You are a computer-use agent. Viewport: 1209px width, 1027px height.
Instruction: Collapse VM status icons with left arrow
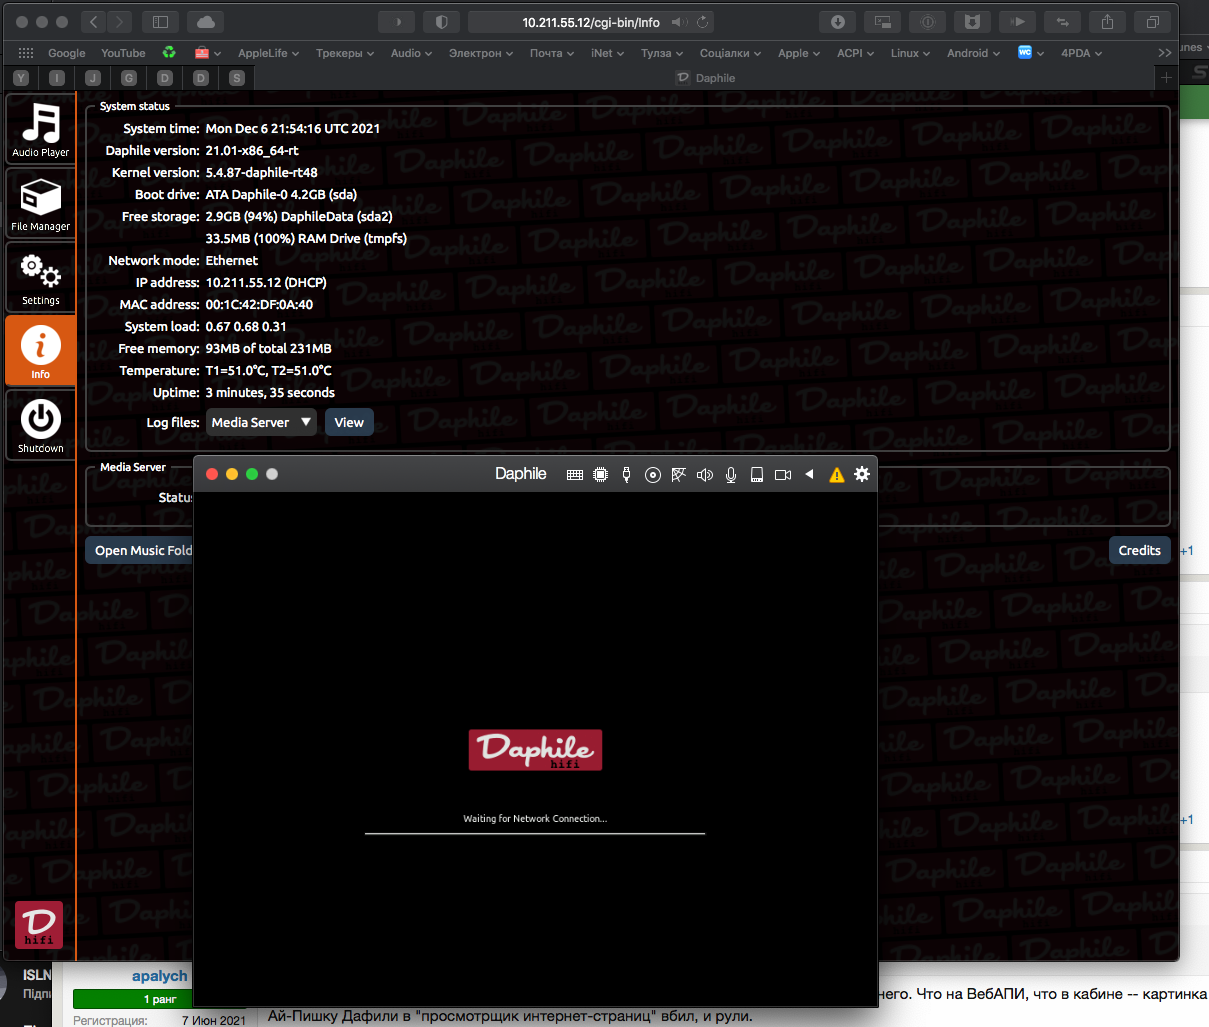point(809,474)
